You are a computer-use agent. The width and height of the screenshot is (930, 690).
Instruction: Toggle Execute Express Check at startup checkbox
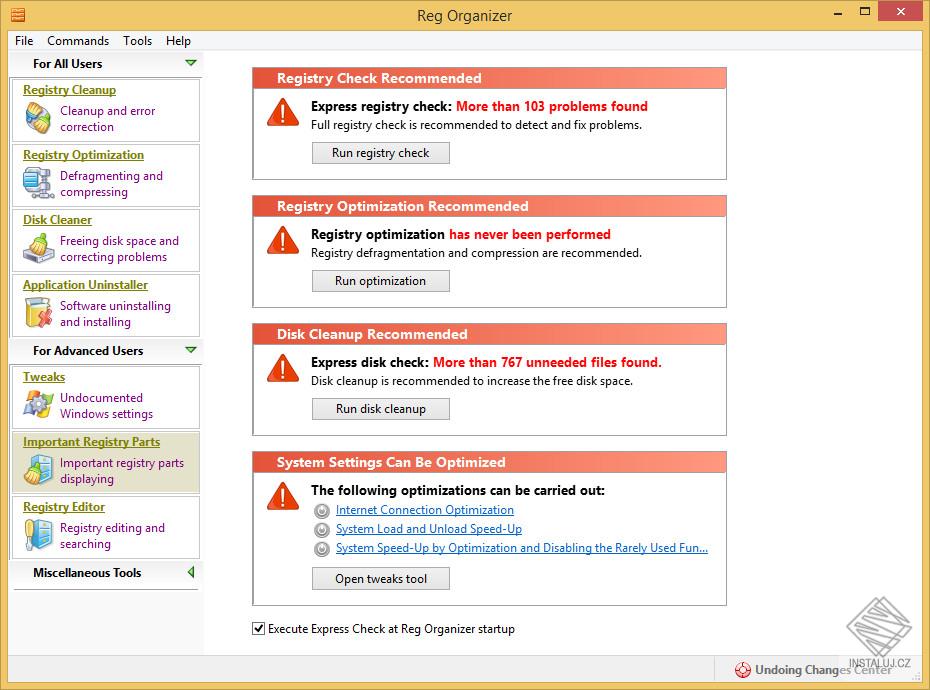coord(259,628)
